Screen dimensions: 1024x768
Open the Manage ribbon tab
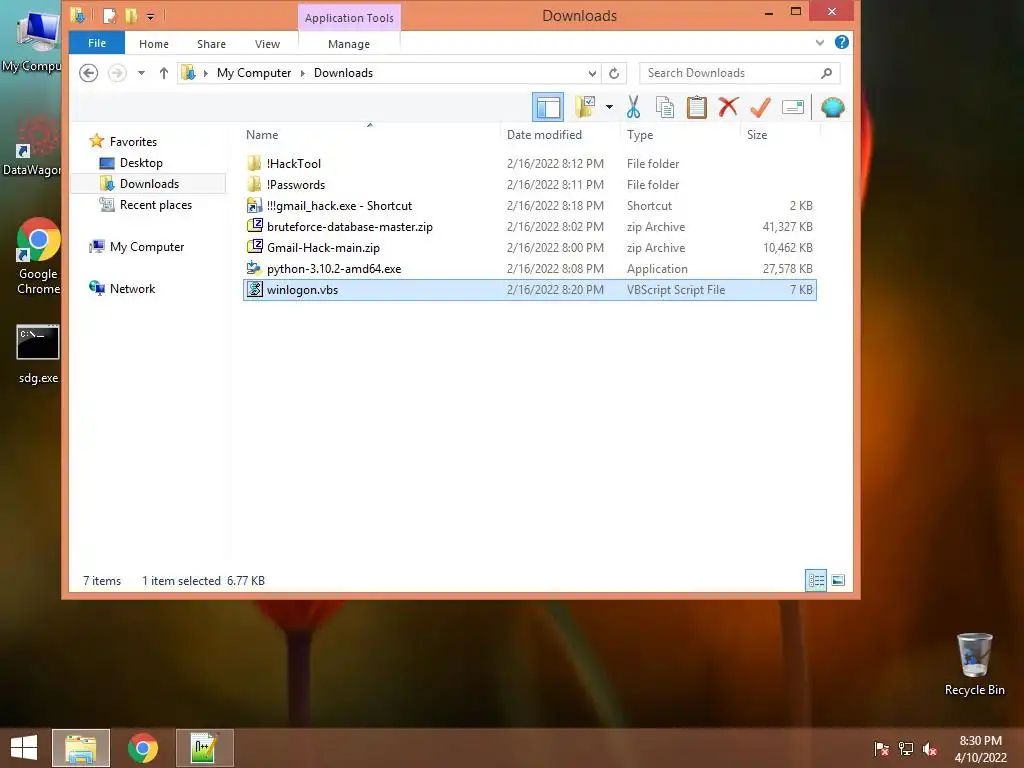[x=349, y=44]
